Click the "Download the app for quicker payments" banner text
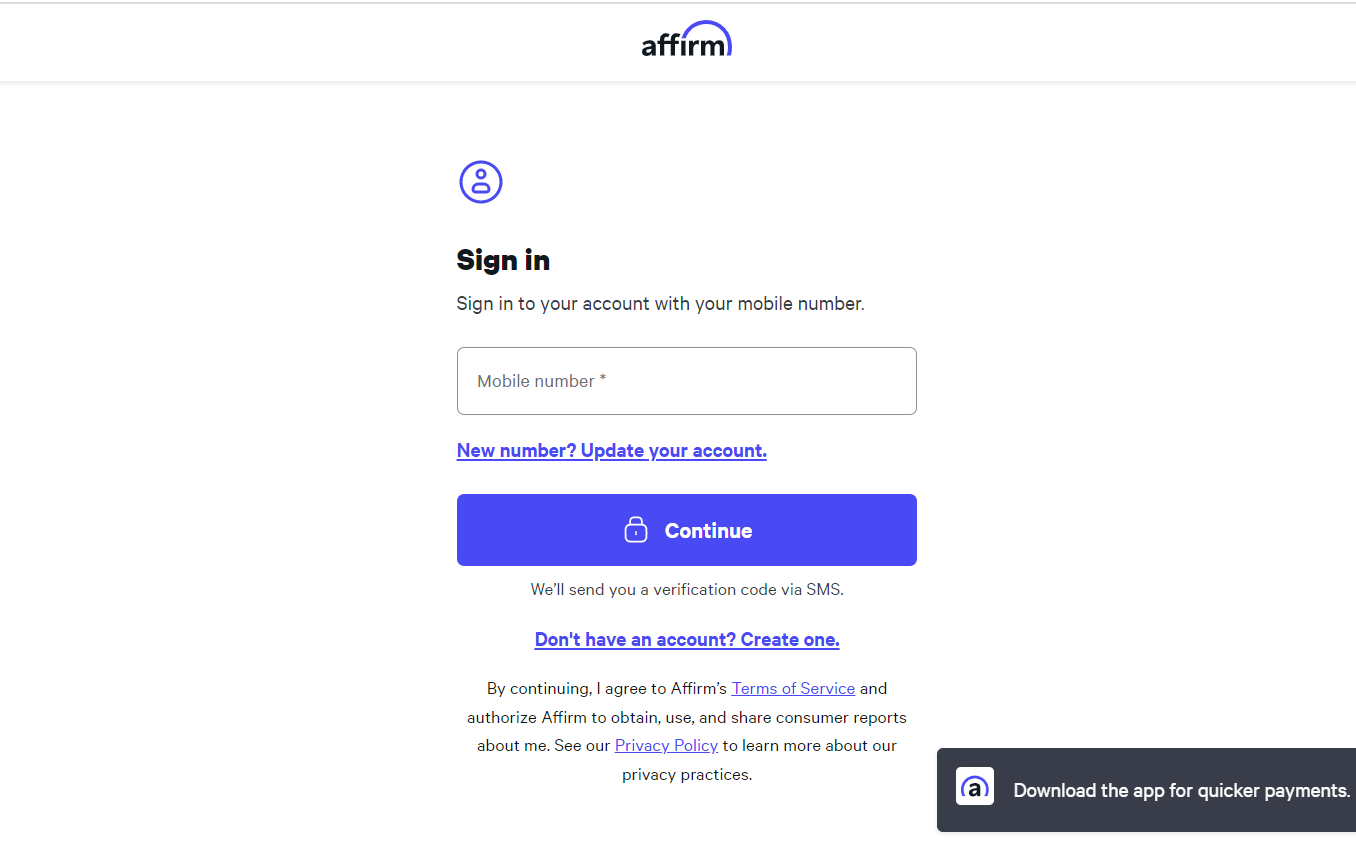The width and height of the screenshot is (1356, 852). 1181,791
